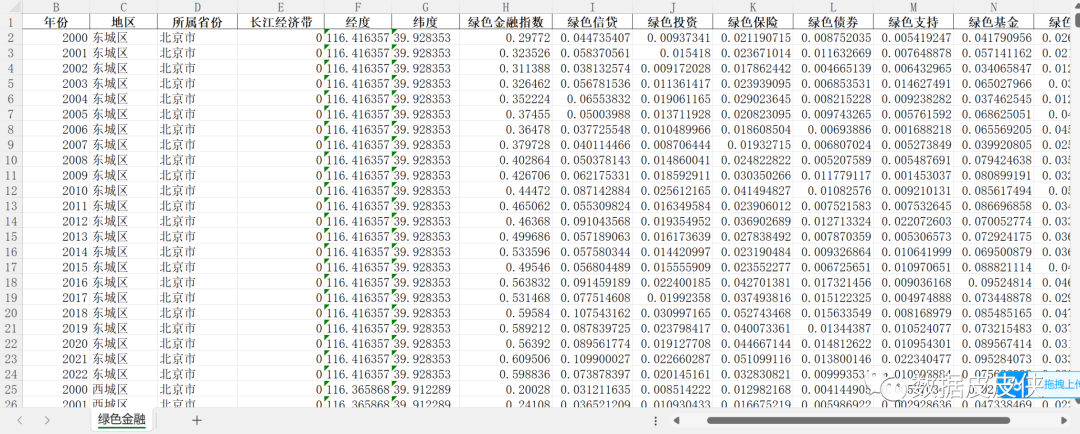Click the 长江经济带 header cell
The width and height of the screenshot is (1080, 434).
pyautogui.click(x=281, y=21)
